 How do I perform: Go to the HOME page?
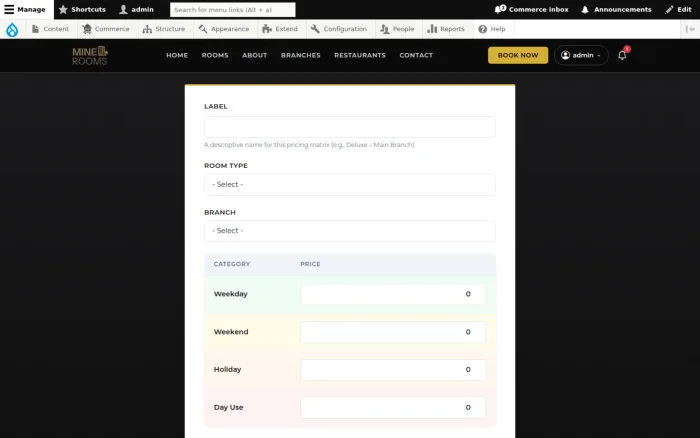coord(177,55)
